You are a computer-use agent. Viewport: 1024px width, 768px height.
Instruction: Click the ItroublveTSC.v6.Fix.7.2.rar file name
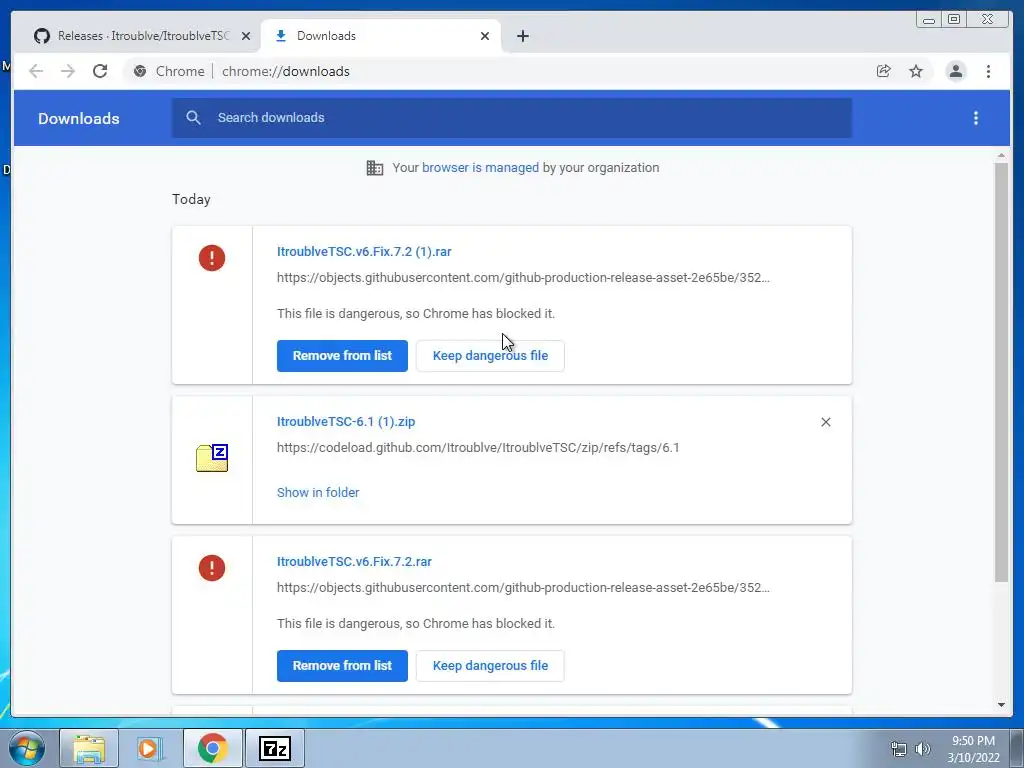(354, 562)
